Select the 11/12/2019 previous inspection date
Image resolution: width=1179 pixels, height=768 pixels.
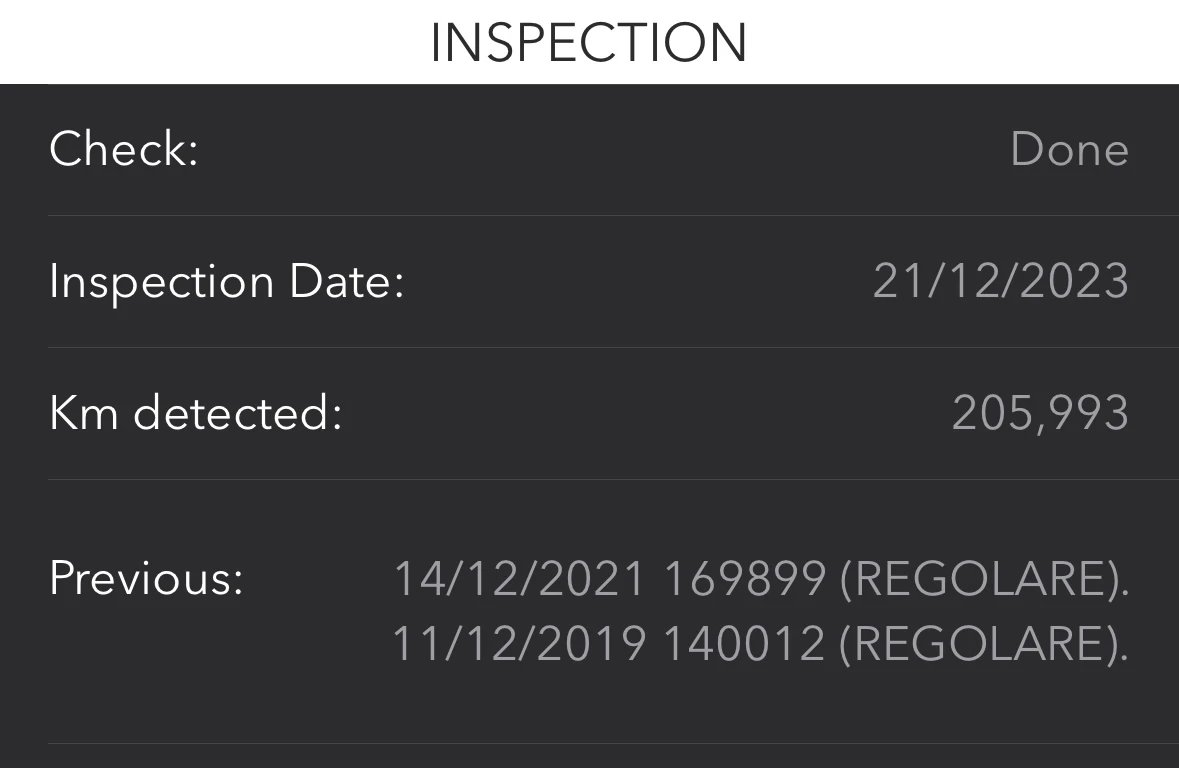click(x=518, y=644)
